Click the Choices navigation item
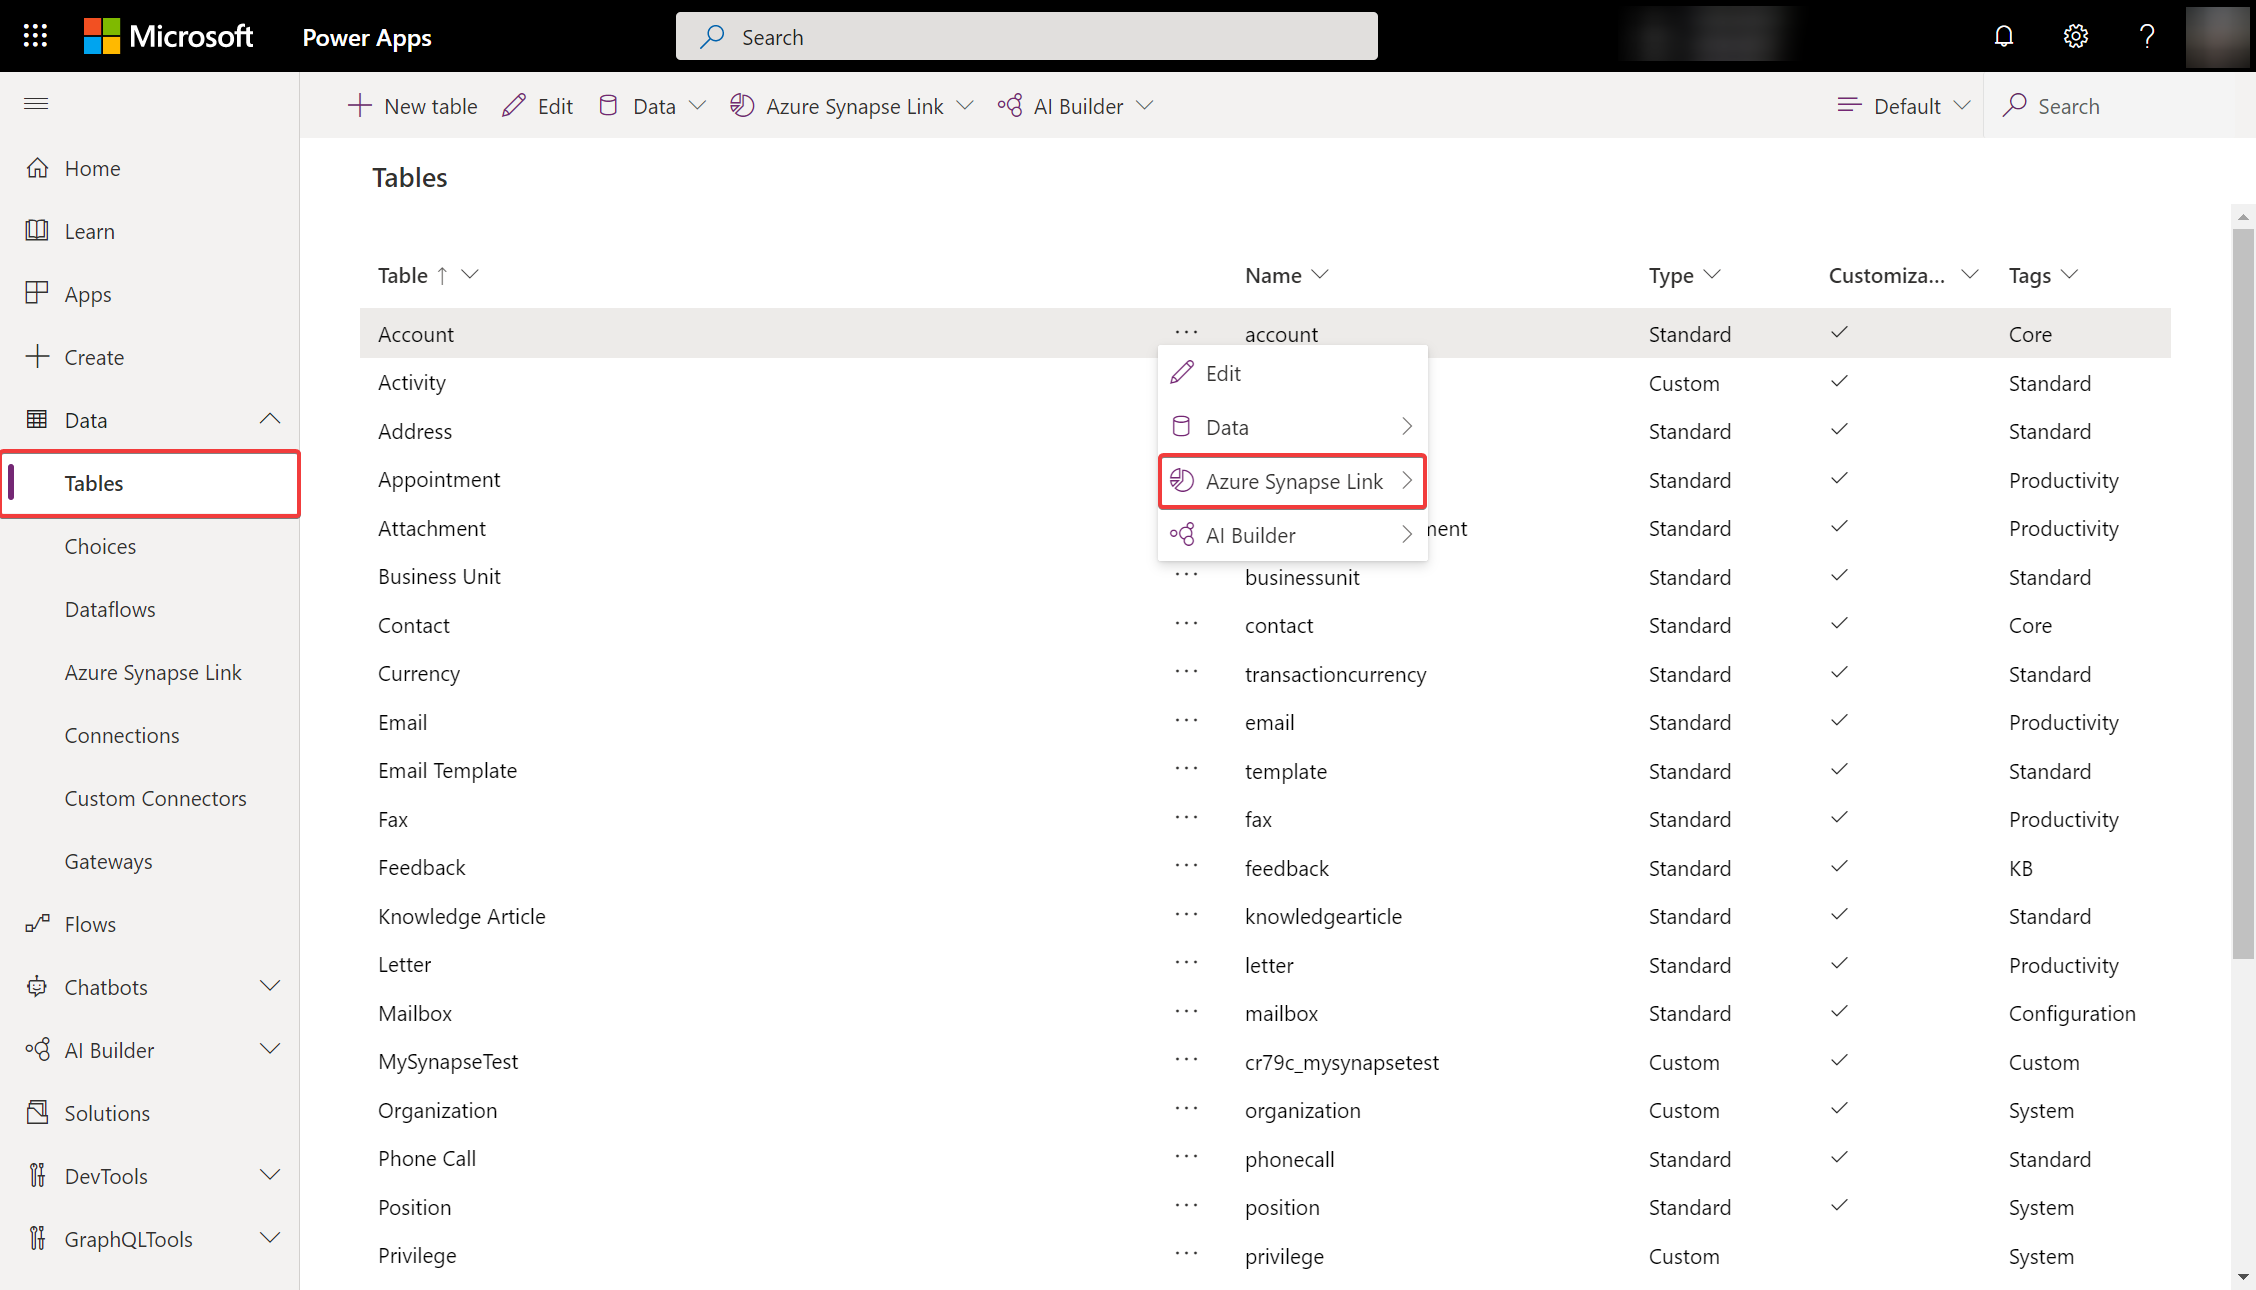This screenshot has width=2256, height=1290. [x=99, y=545]
